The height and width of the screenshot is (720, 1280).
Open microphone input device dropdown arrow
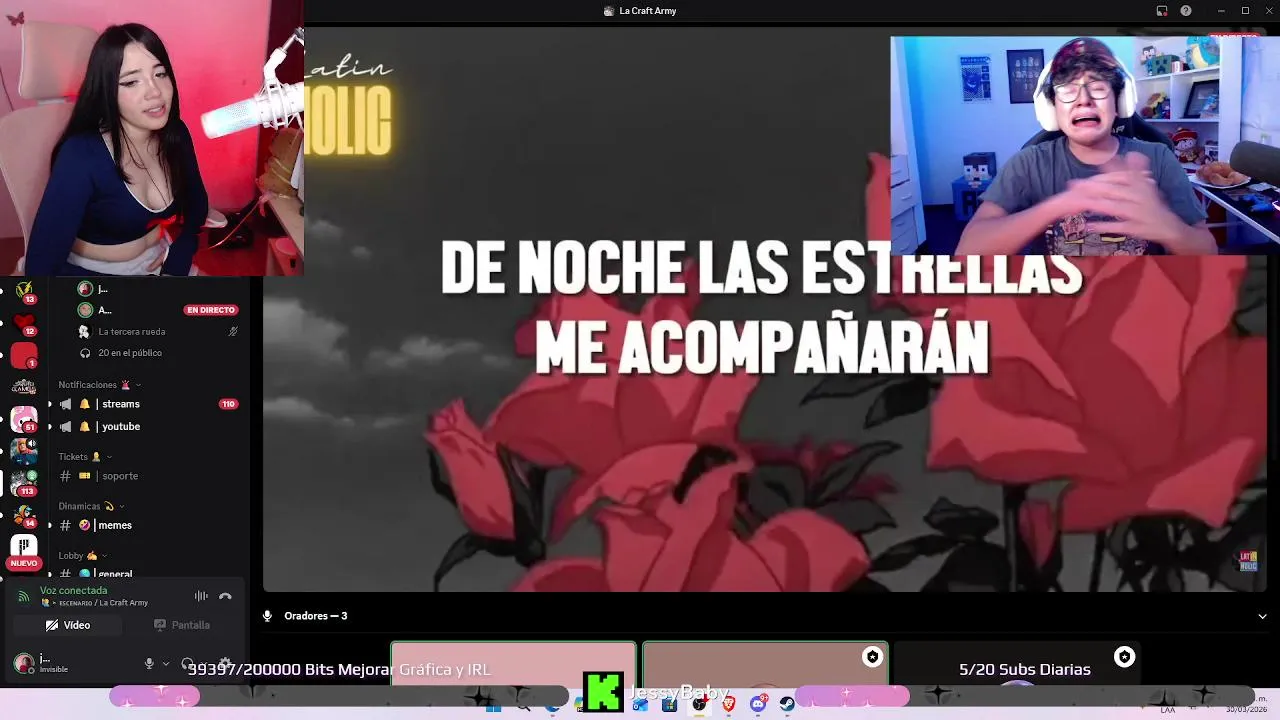[166, 663]
